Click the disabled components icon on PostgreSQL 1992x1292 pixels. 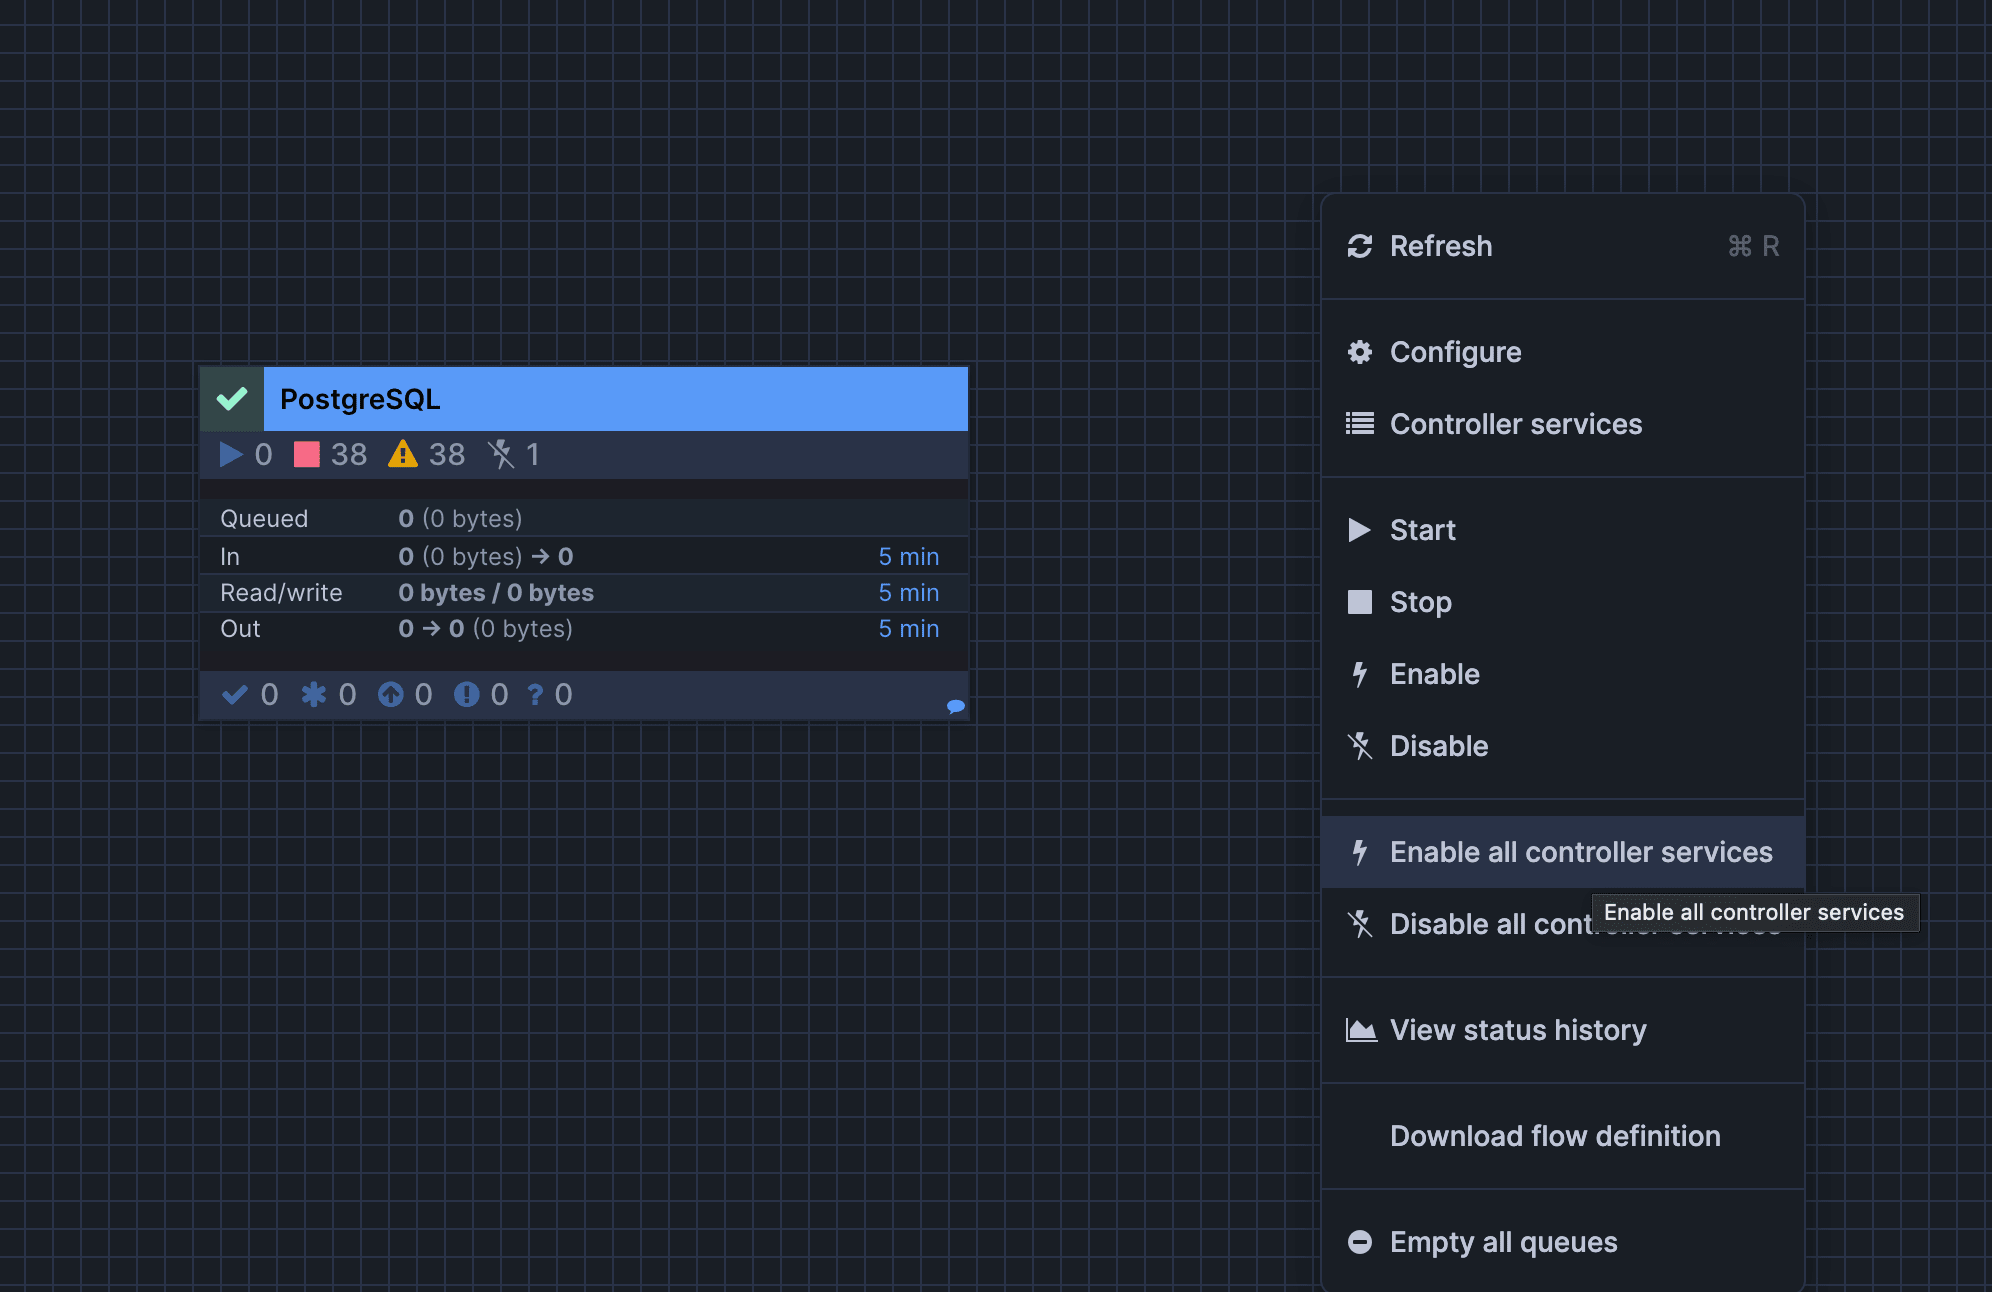click(x=501, y=455)
